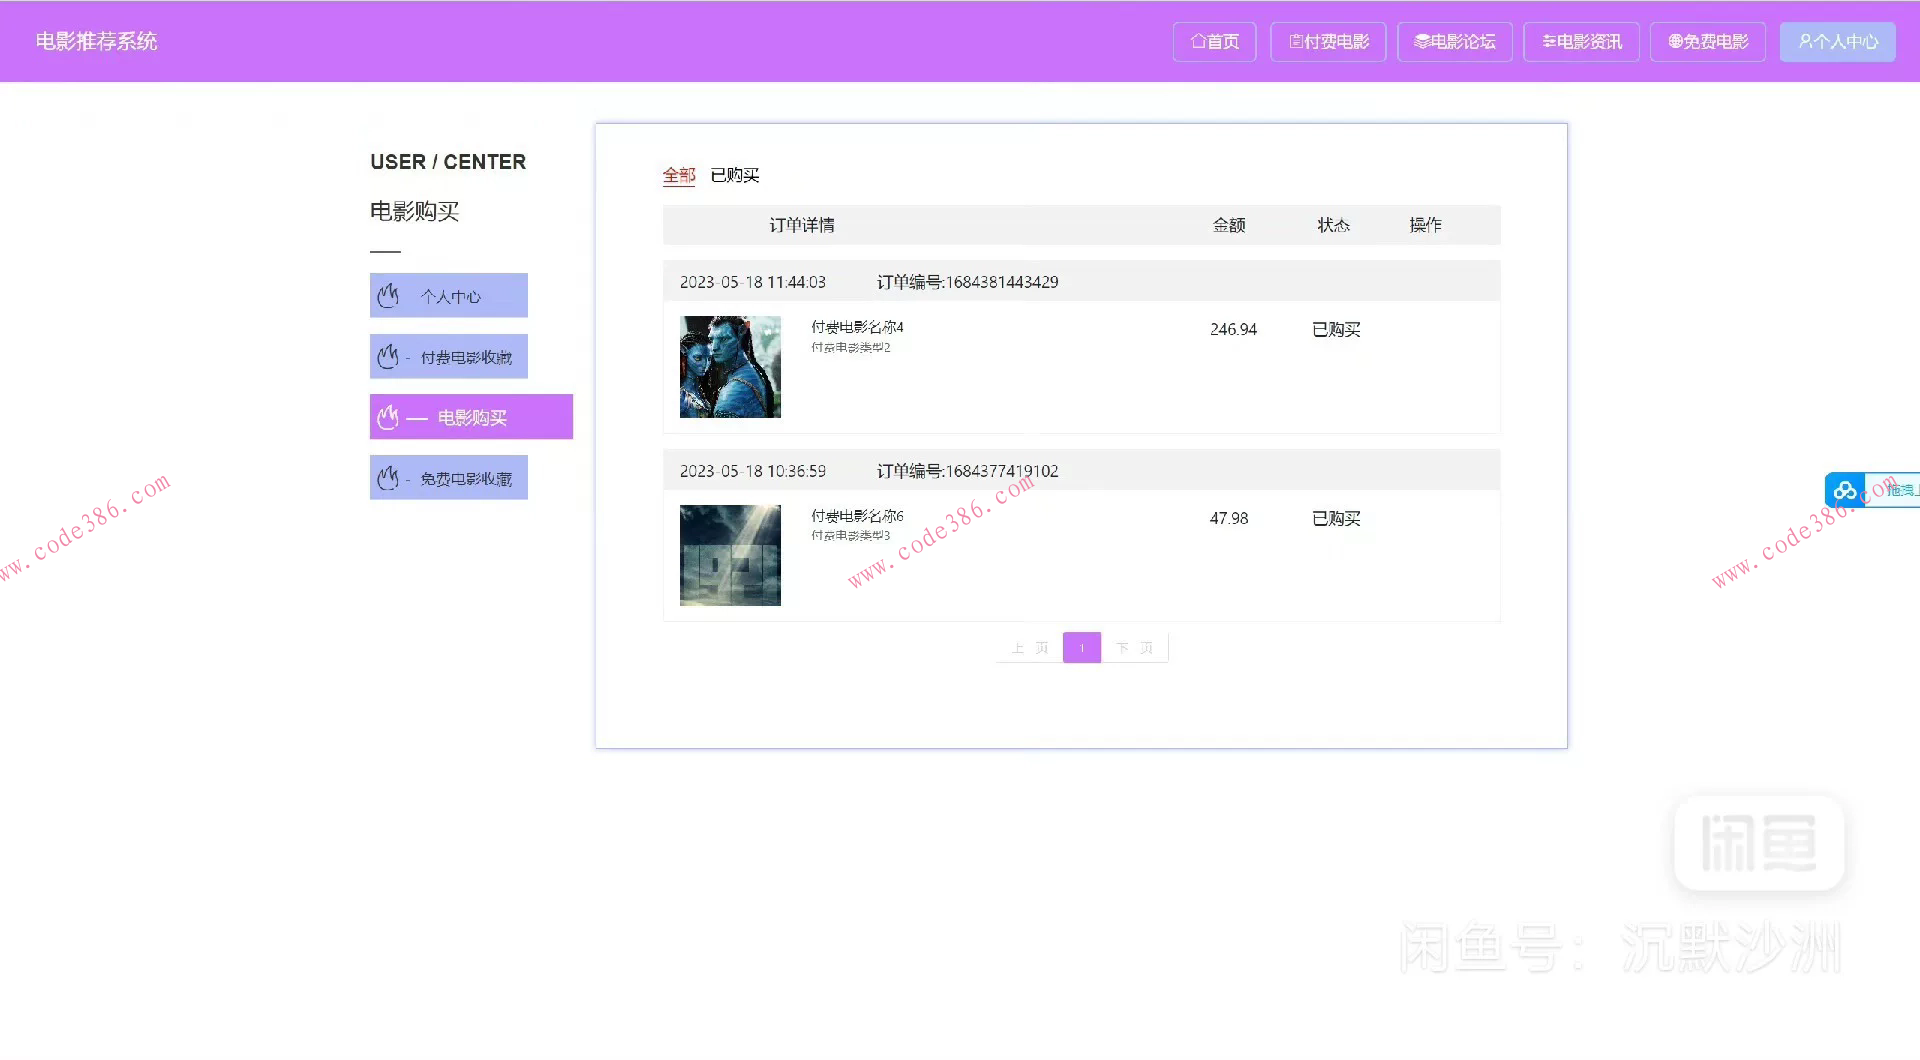Click the flame icon beside 个人中心
Screen dimensions: 1920x1060
[x=388, y=296]
